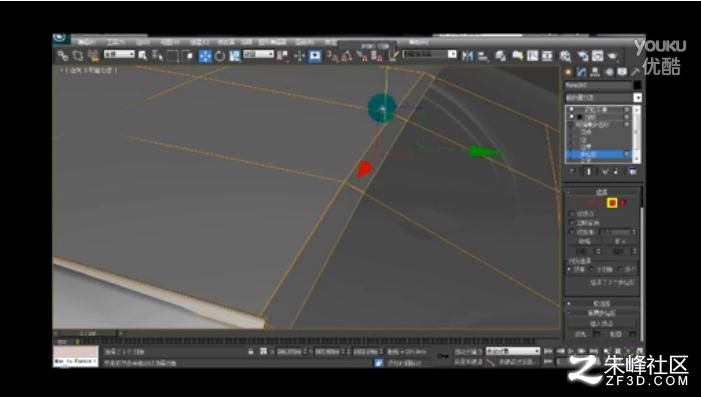Open the selection filter dropdown in toolbar
The height and width of the screenshot is (397, 701).
[x=119, y=54]
